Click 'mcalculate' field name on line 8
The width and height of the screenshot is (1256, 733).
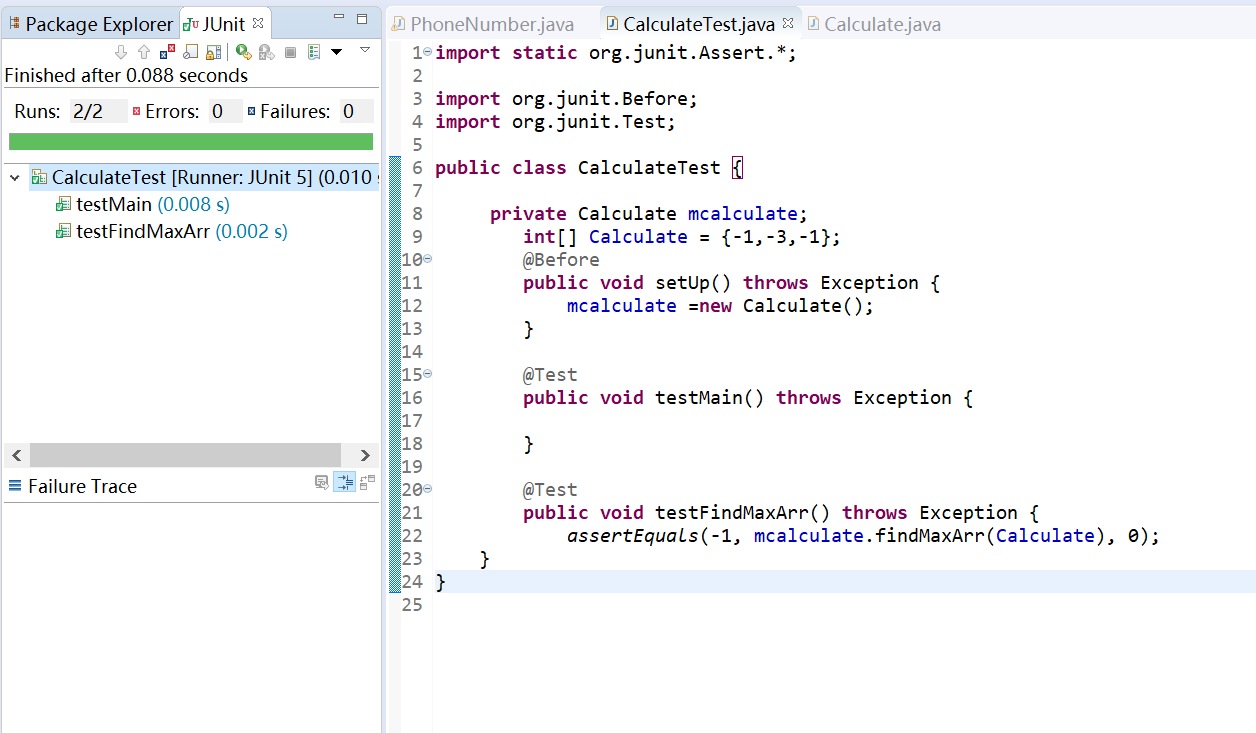click(x=742, y=214)
